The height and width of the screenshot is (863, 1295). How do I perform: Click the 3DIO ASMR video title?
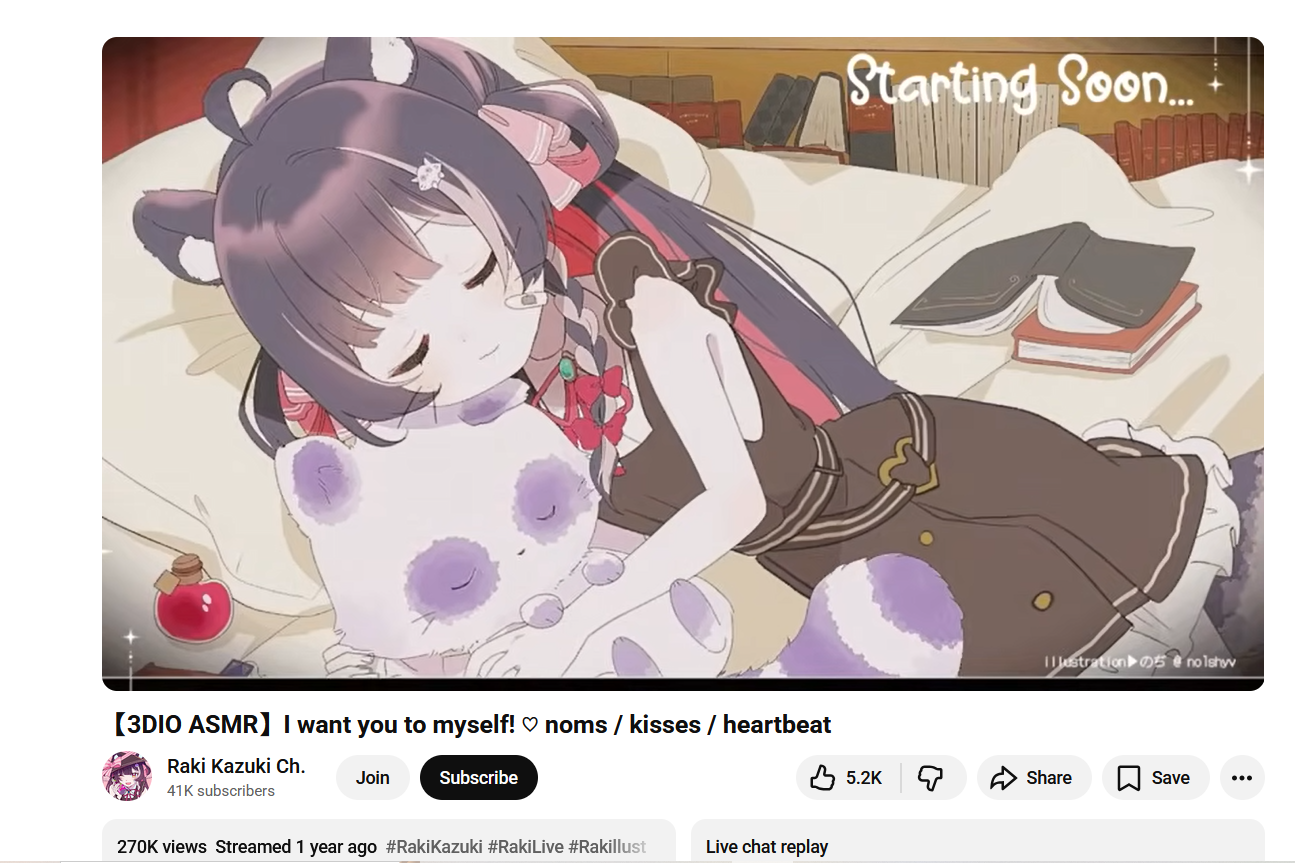tap(467, 725)
